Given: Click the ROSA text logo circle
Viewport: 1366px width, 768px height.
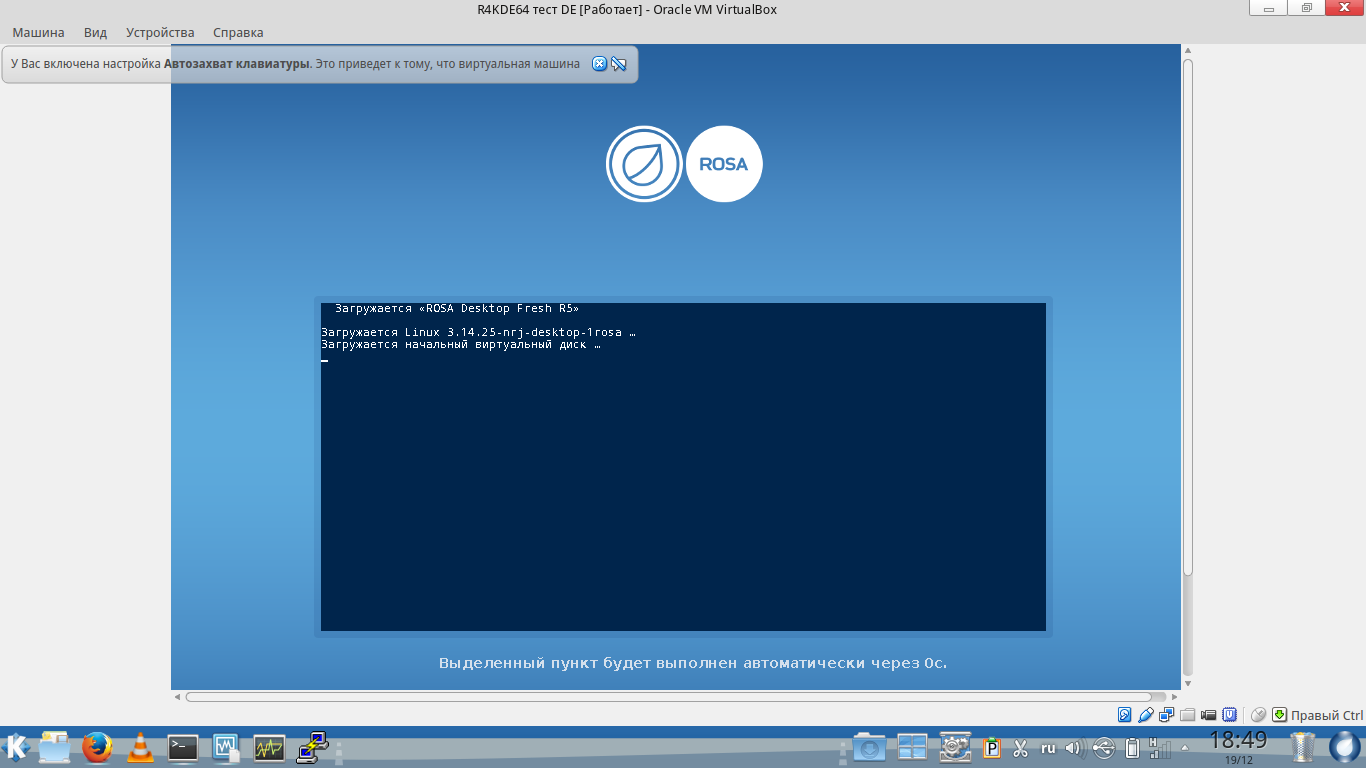Looking at the screenshot, I should pos(724,164).
